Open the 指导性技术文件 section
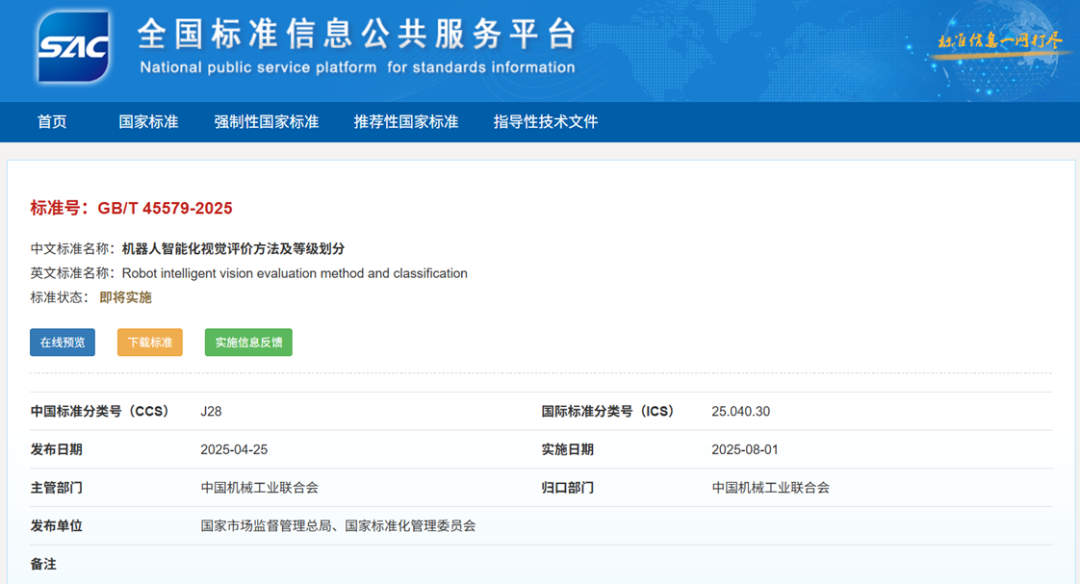Viewport: 1080px width, 584px height. tap(544, 121)
